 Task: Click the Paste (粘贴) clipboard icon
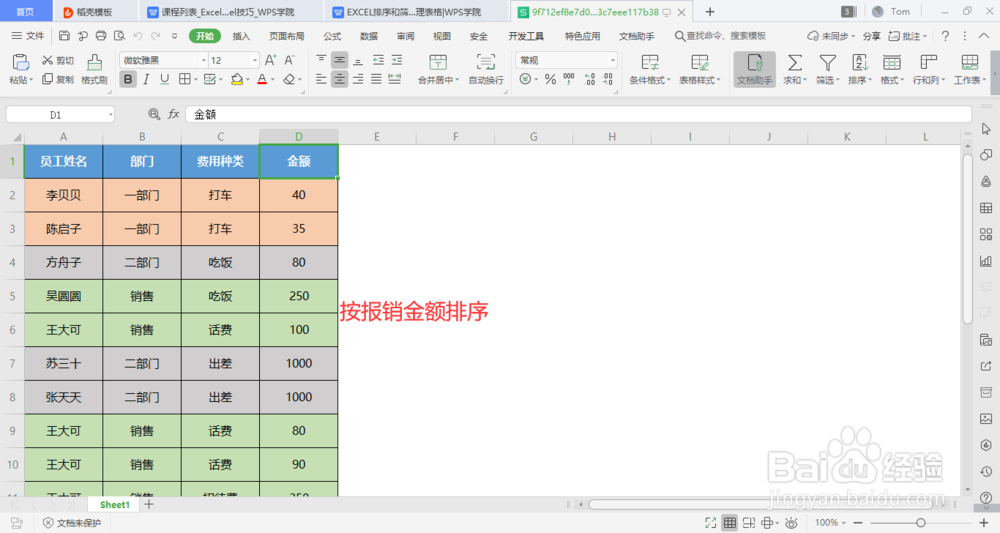20,62
